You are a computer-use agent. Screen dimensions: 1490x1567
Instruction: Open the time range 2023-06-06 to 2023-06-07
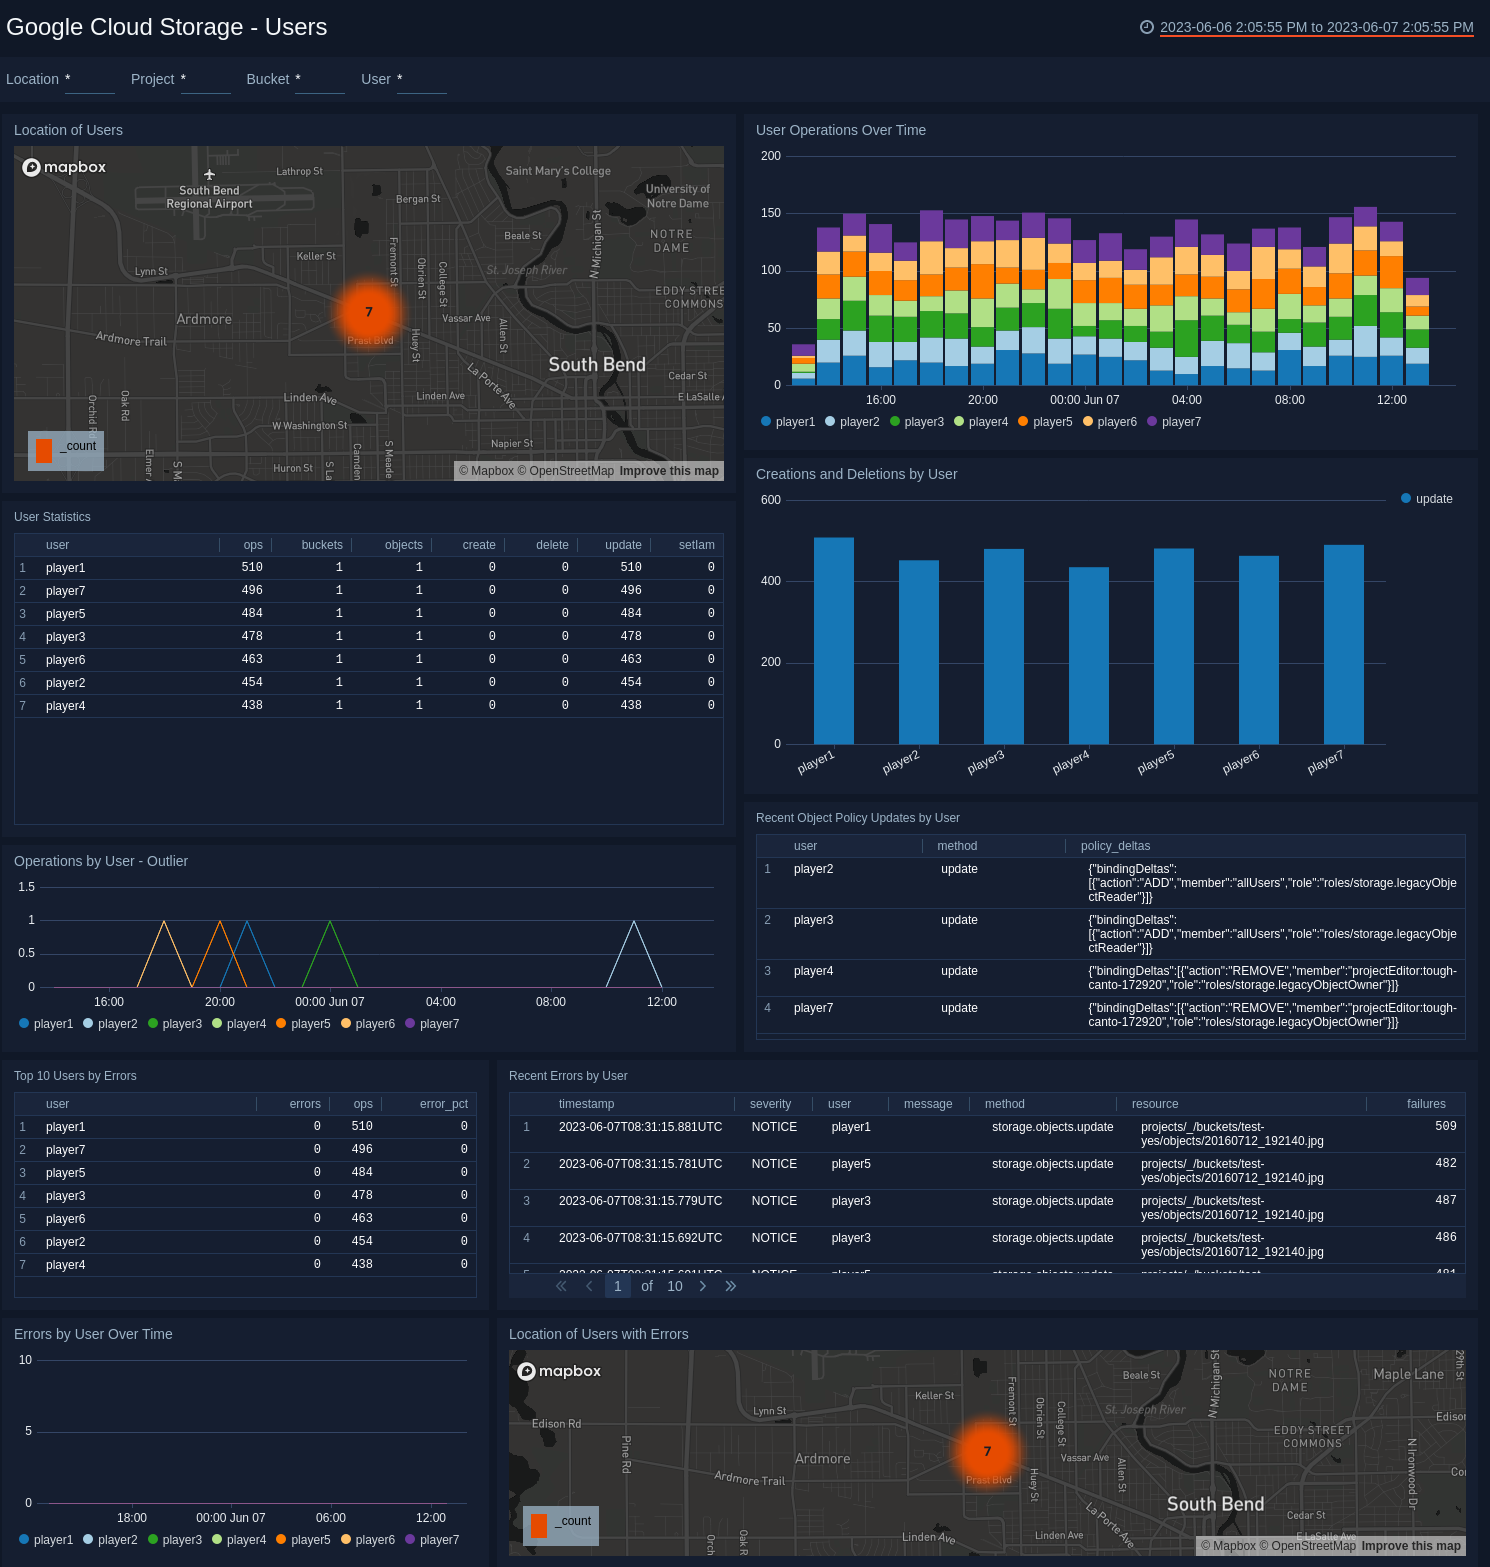pos(1316,27)
